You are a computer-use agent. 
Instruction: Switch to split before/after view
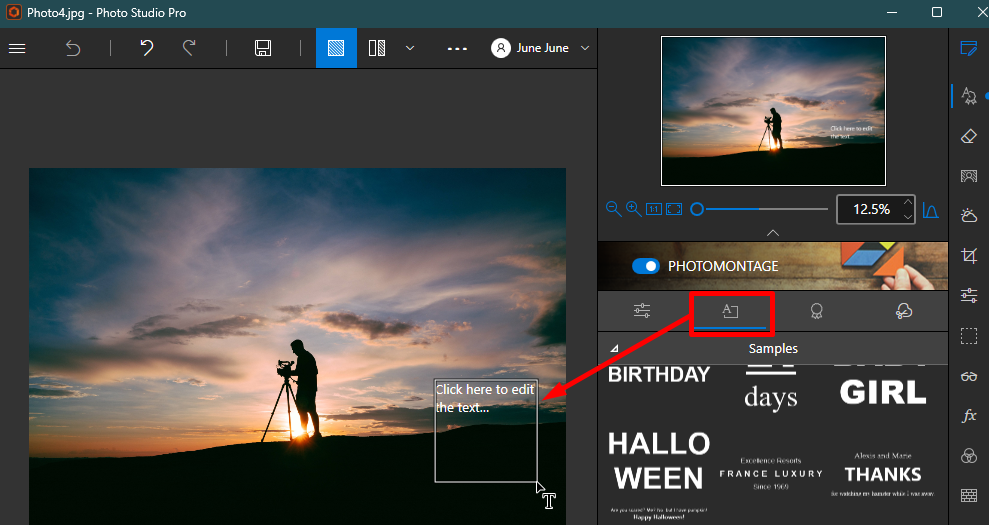pyautogui.click(x=377, y=48)
